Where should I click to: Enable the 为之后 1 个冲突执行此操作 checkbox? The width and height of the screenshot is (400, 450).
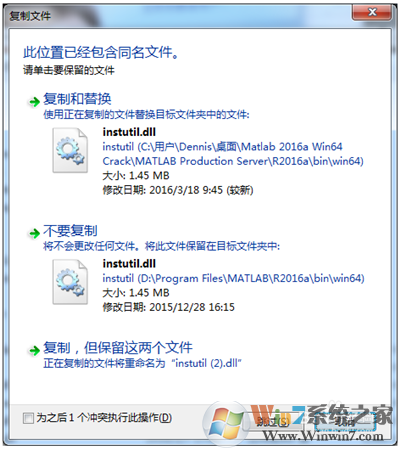tap(28, 418)
